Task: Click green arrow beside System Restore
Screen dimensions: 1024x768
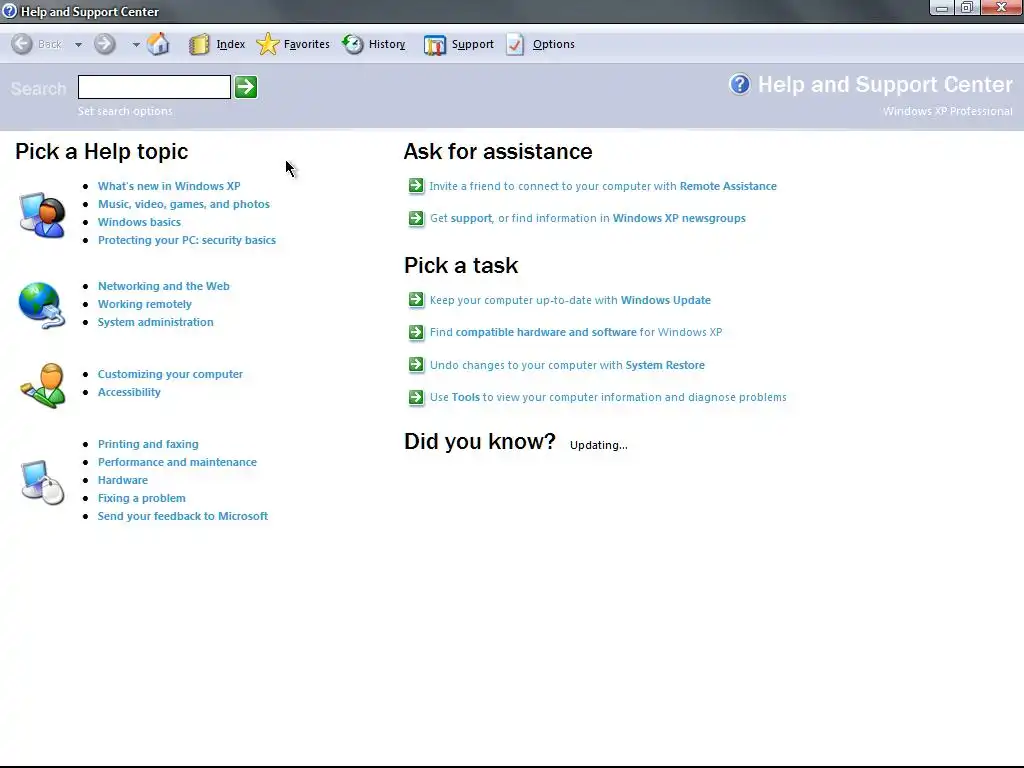Action: pos(416,364)
